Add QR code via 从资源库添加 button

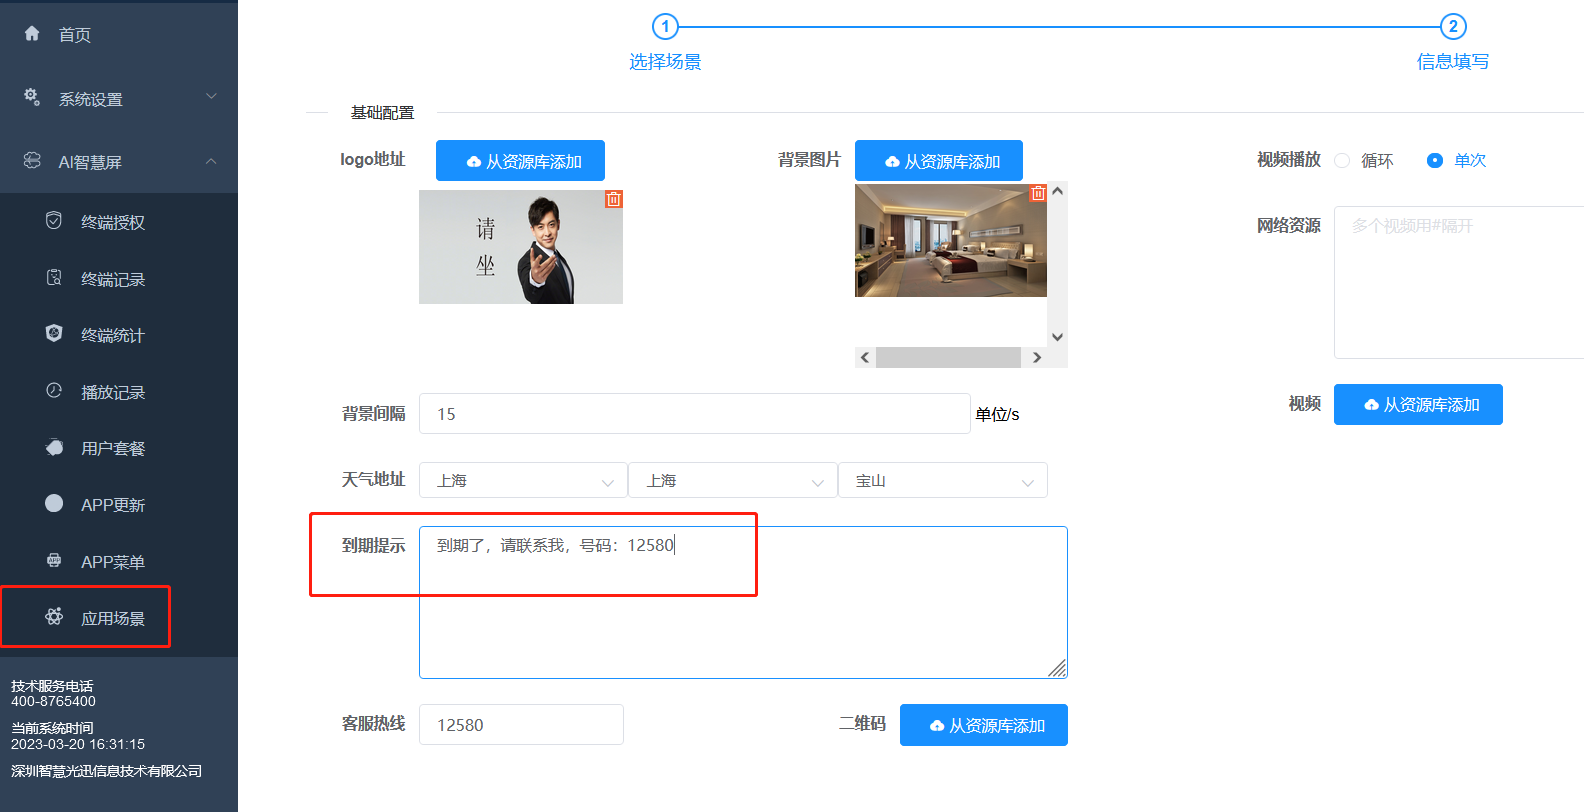983,725
